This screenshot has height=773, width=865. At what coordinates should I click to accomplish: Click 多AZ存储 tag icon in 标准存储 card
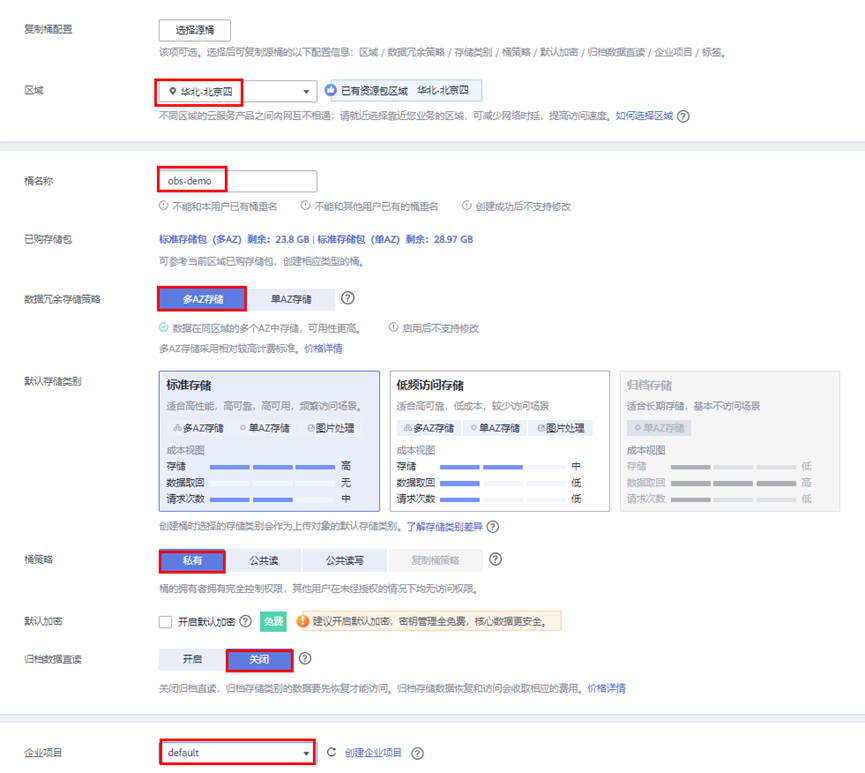coord(177,428)
